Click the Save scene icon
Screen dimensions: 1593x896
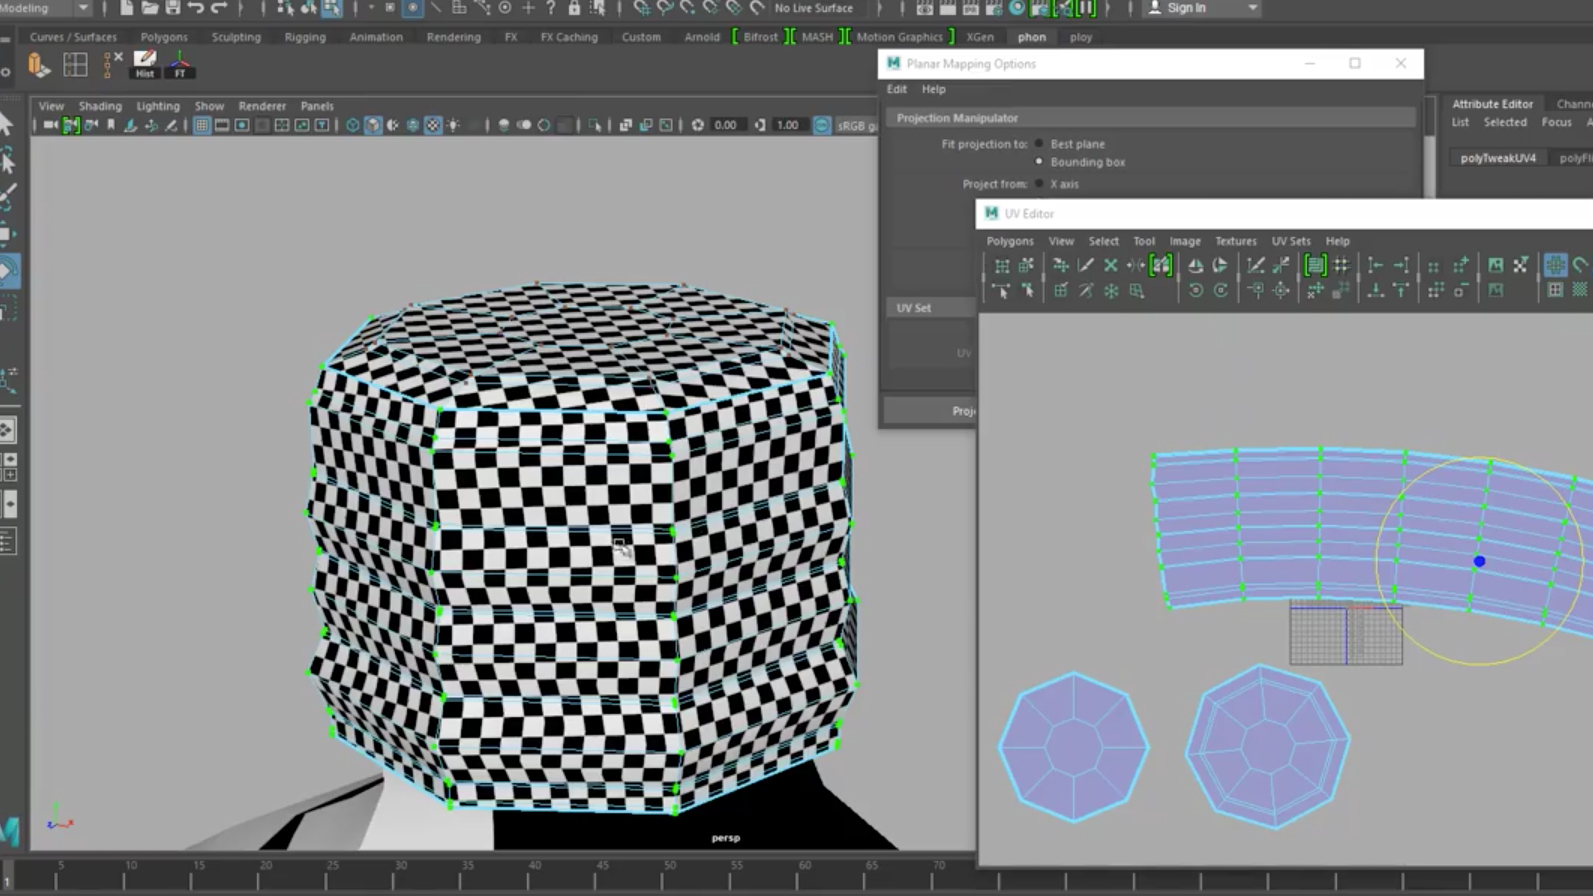point(172,8)
